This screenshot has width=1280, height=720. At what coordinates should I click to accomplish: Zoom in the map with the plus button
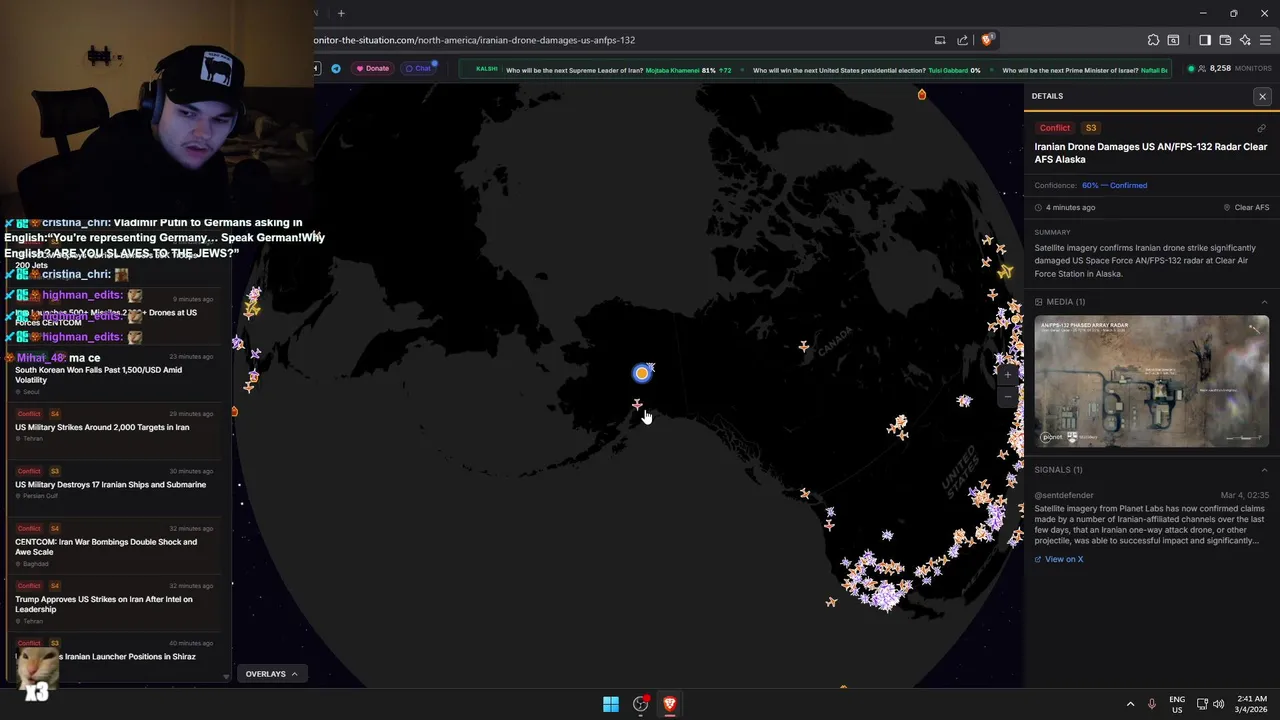[1008, 375]
